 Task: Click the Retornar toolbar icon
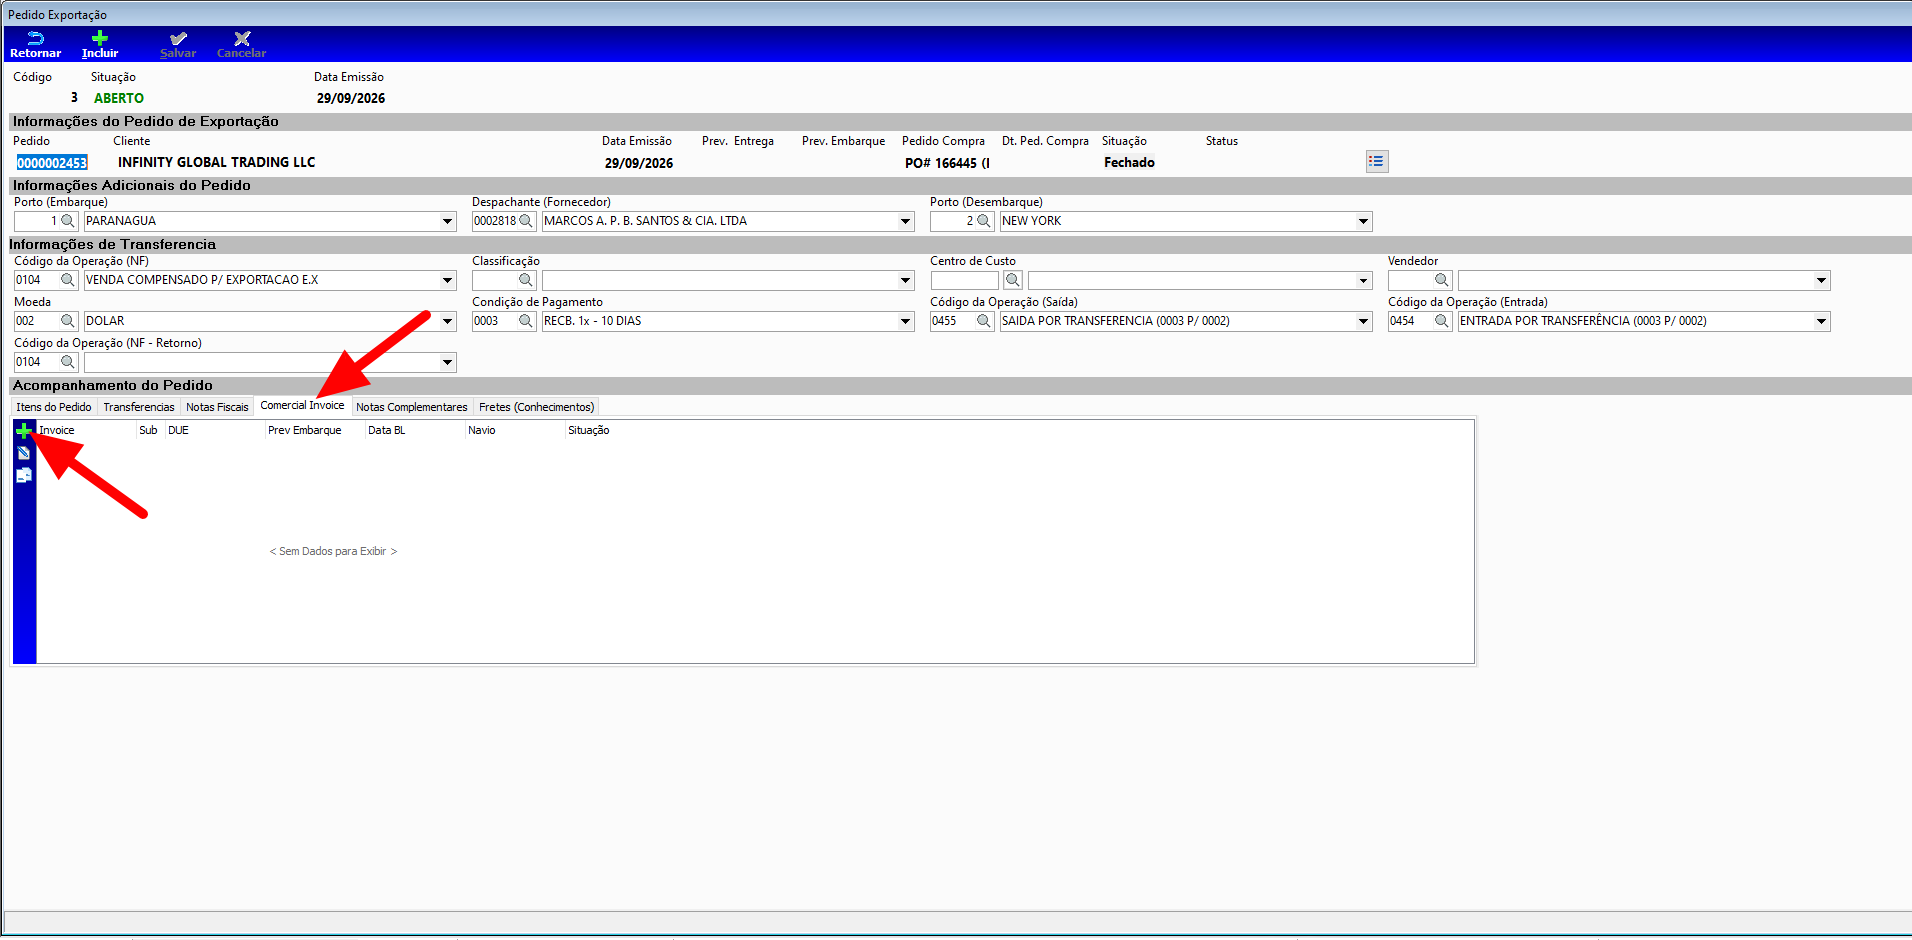tap(35, 39)
